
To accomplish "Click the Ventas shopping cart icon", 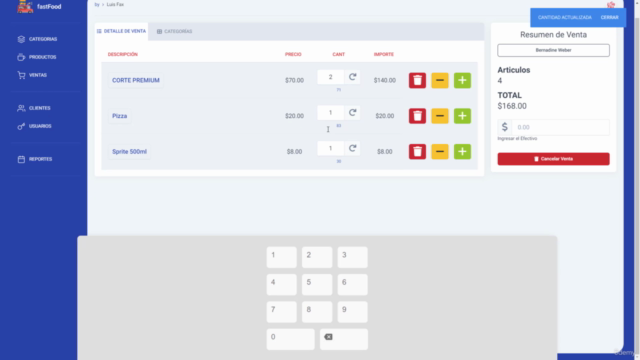I will point(21,75).
